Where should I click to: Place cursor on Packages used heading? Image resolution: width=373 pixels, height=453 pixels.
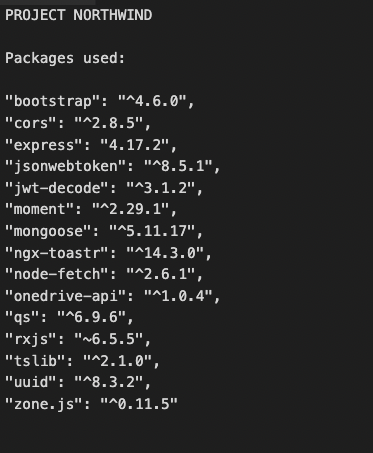coord(65,58)
